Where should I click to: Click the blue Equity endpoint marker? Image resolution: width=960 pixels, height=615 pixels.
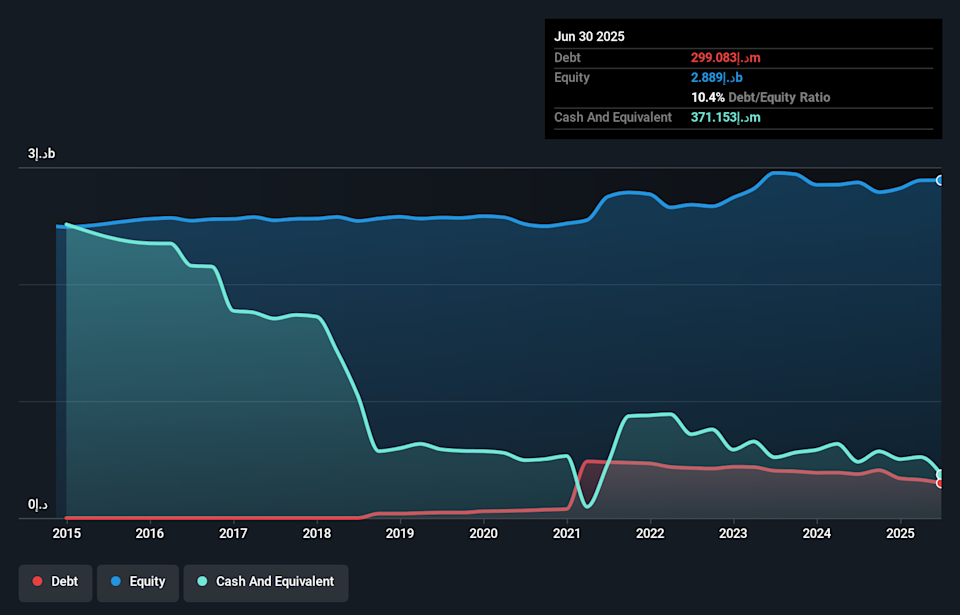(x=939, y=181)
